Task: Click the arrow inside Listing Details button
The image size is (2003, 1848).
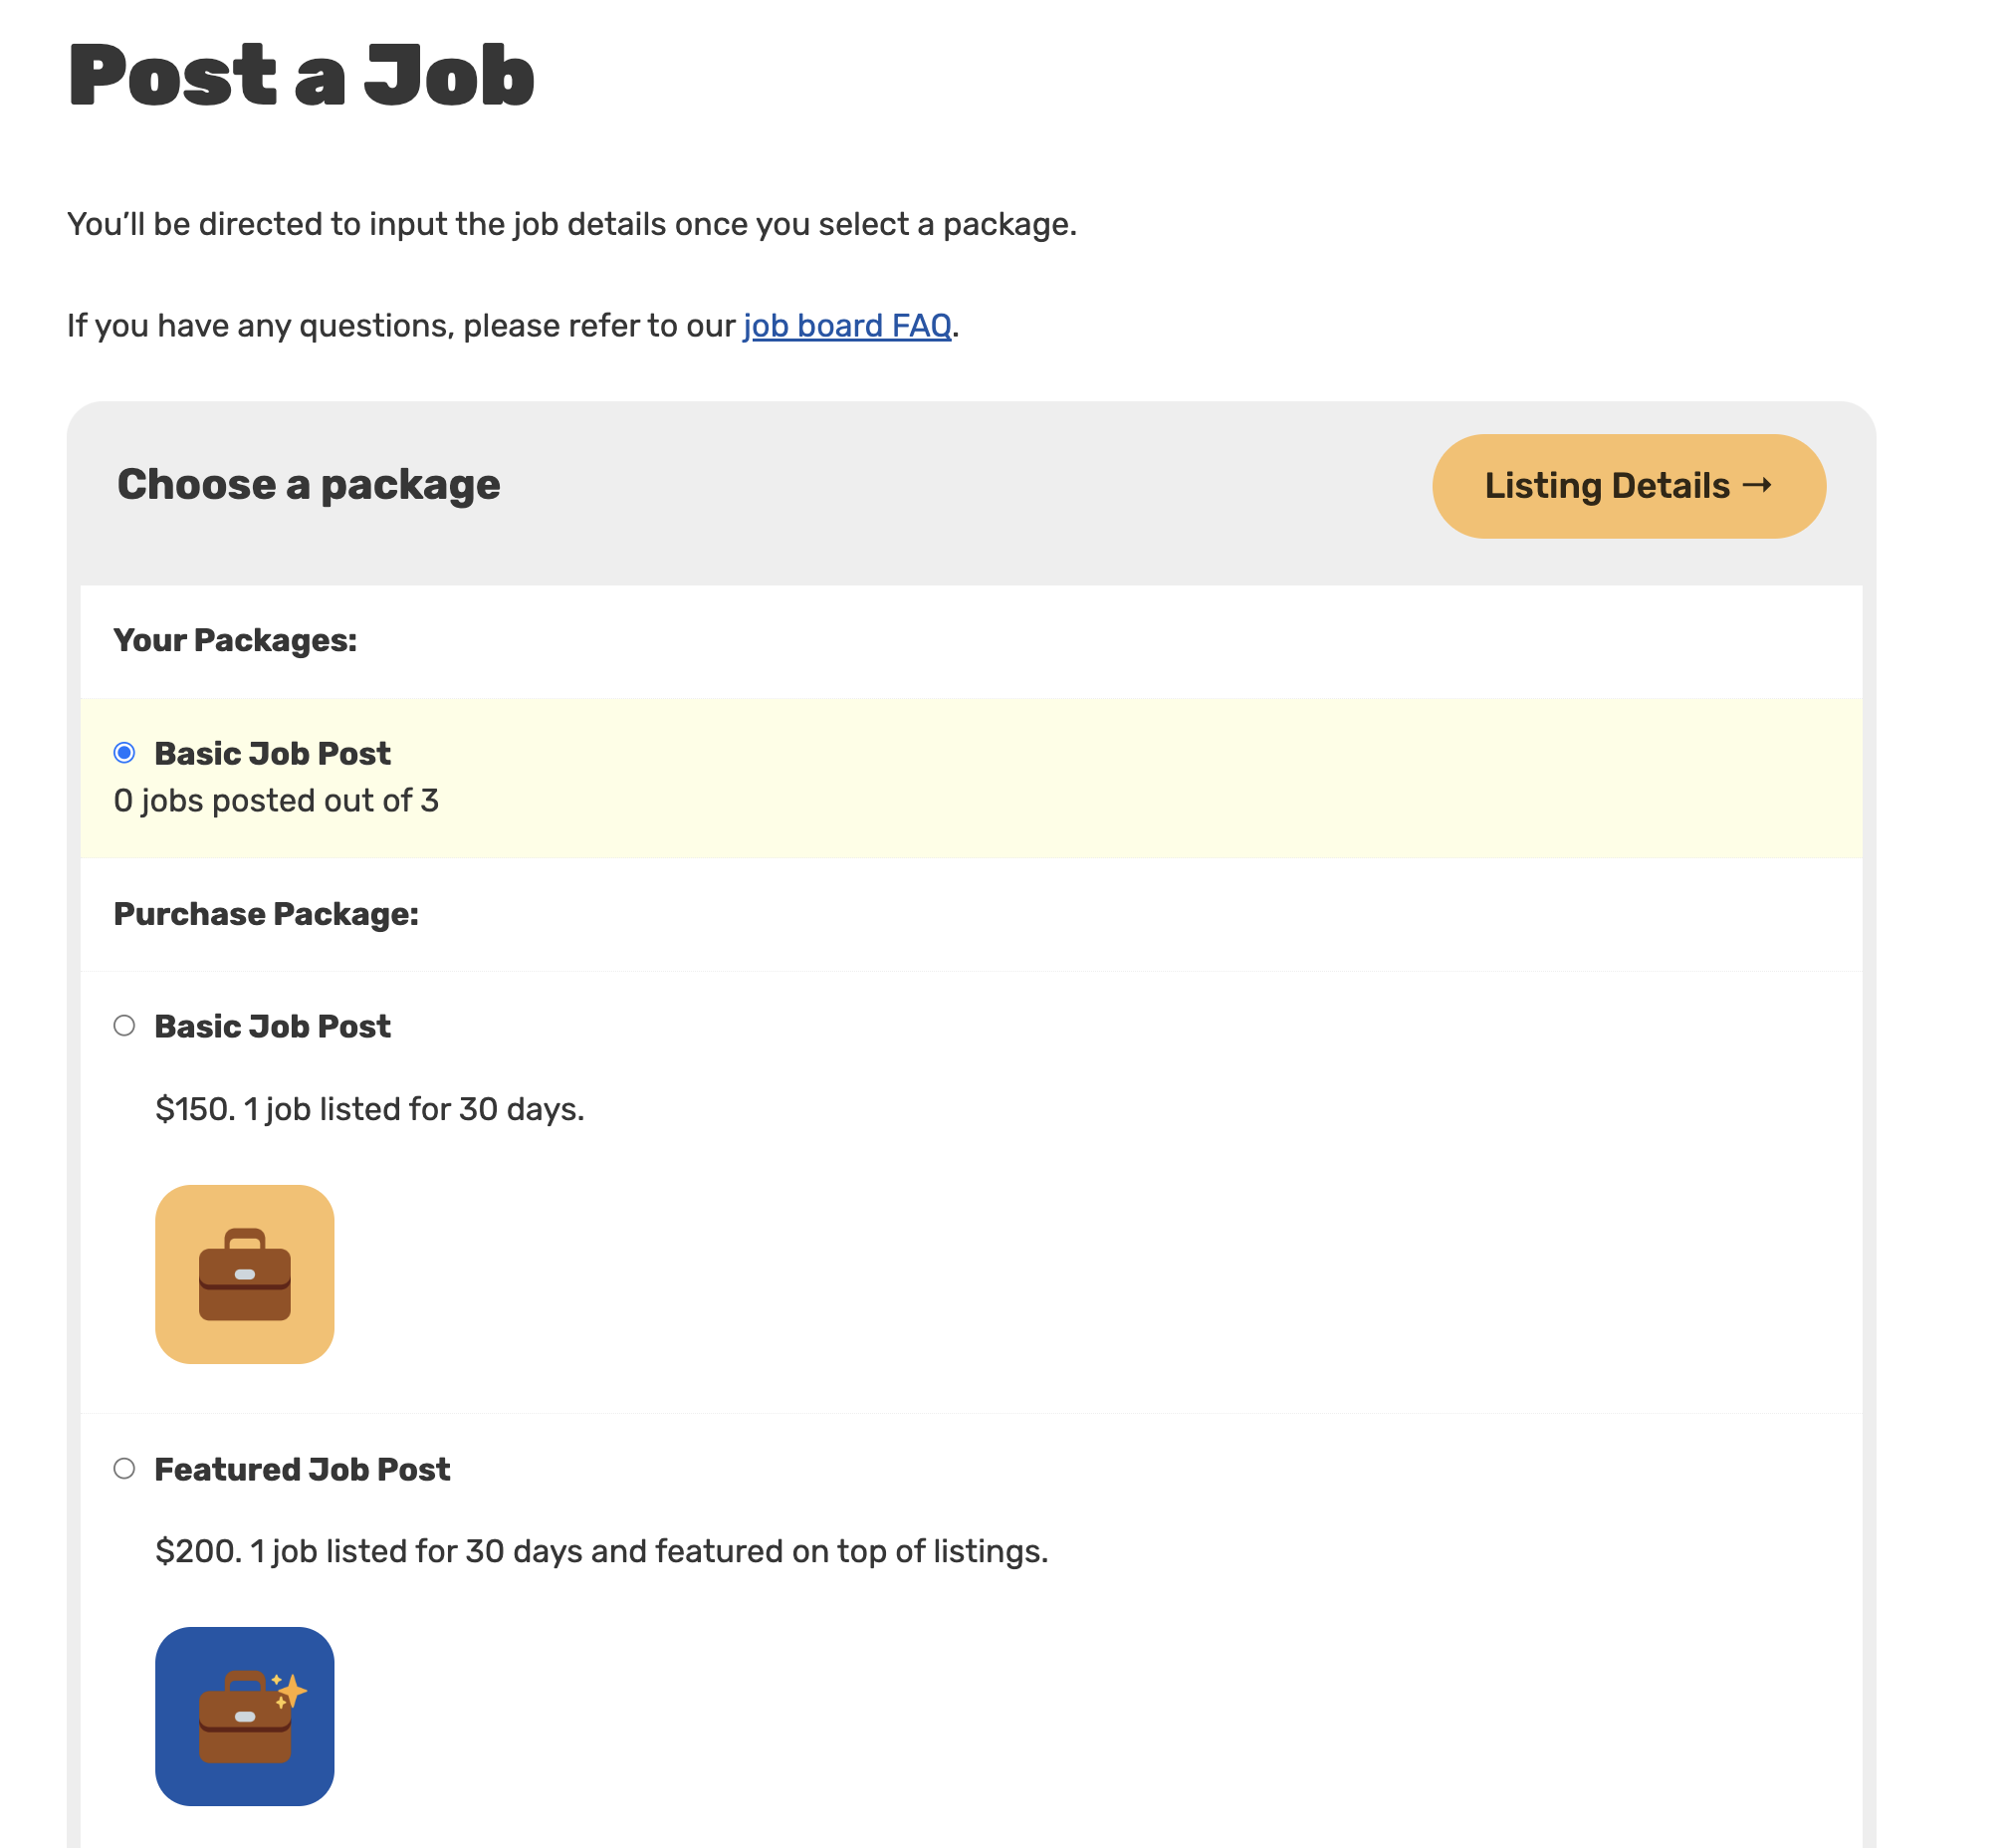Action: [1757, 486]
